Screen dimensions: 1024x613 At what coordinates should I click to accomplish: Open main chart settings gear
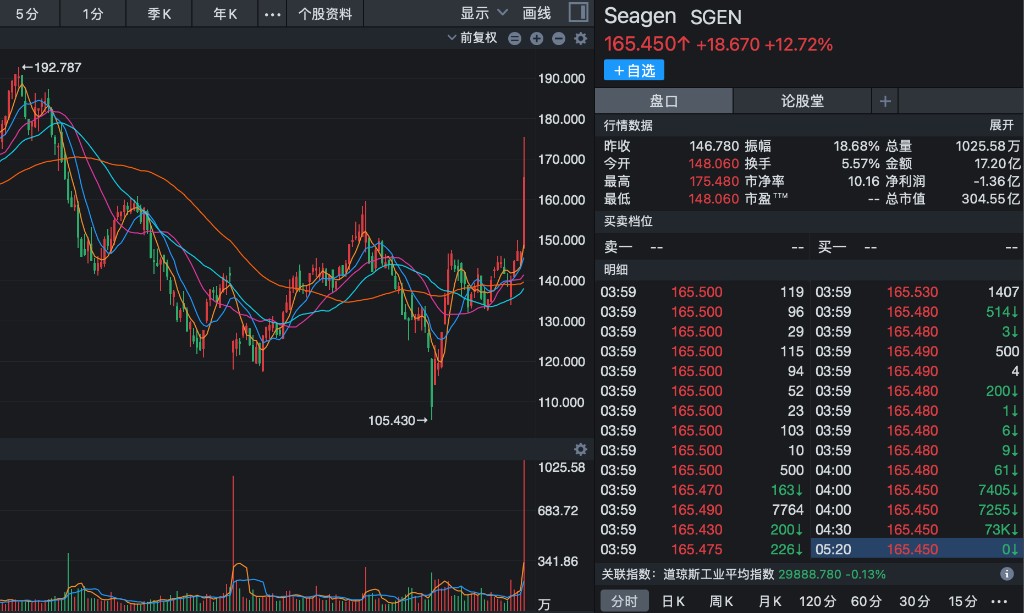580,39
